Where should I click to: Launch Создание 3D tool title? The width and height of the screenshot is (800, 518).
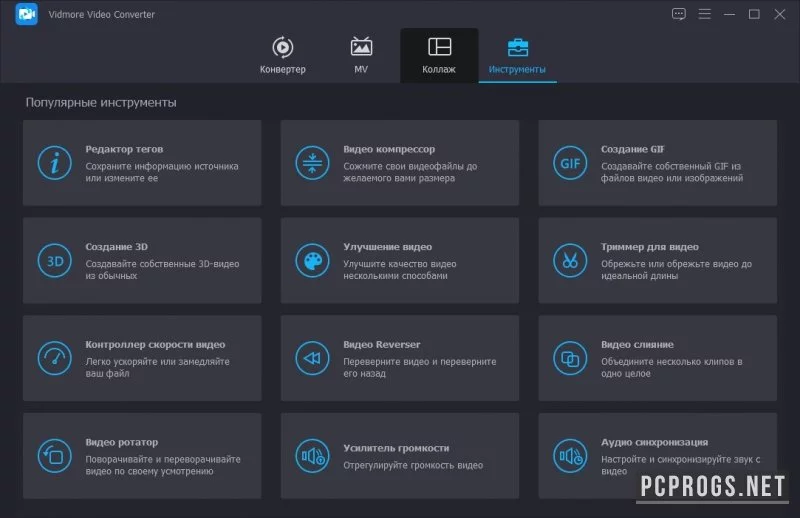(116, 246)
